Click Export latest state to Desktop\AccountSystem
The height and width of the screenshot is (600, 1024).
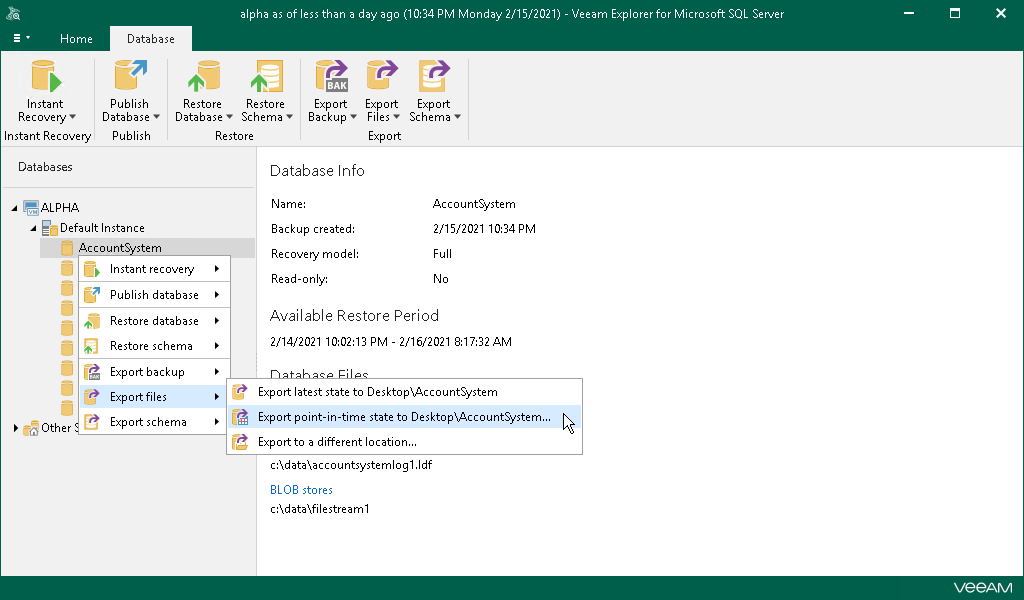click(404, 392)
